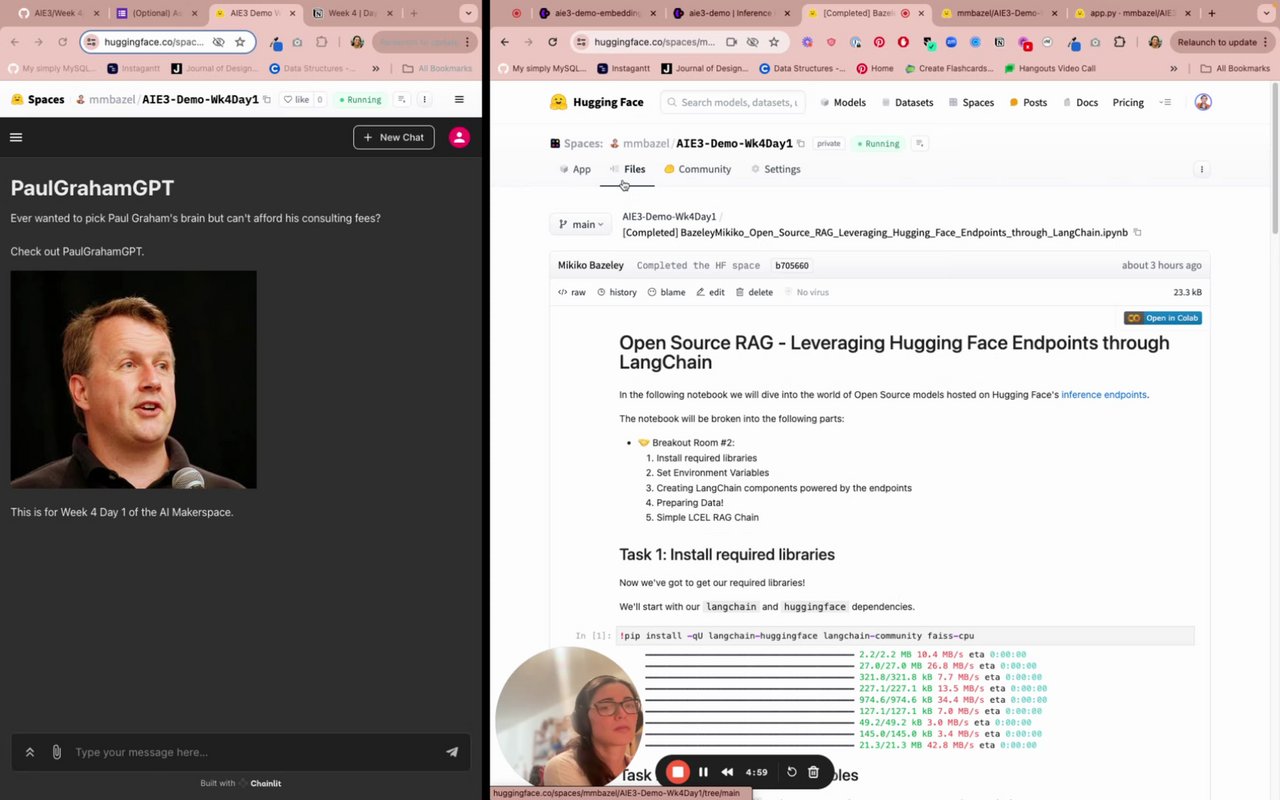The image size is (1280, 800).
Task: Open the Instagantt bookmark in left window
Action: (133, 68)
